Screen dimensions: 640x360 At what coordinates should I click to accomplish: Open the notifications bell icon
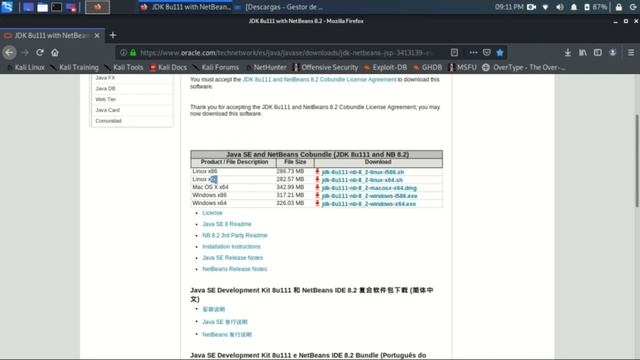pos(573,7)
